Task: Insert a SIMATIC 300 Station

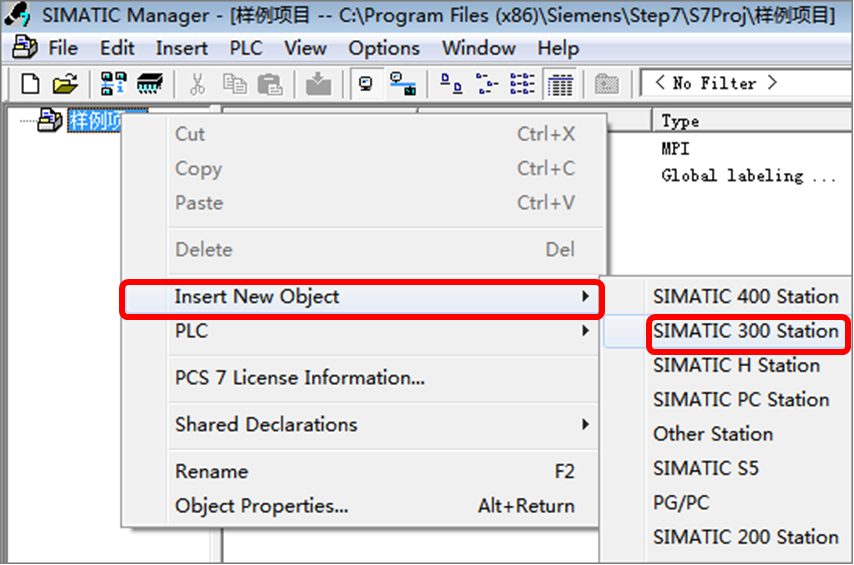Action: point(727,331)
